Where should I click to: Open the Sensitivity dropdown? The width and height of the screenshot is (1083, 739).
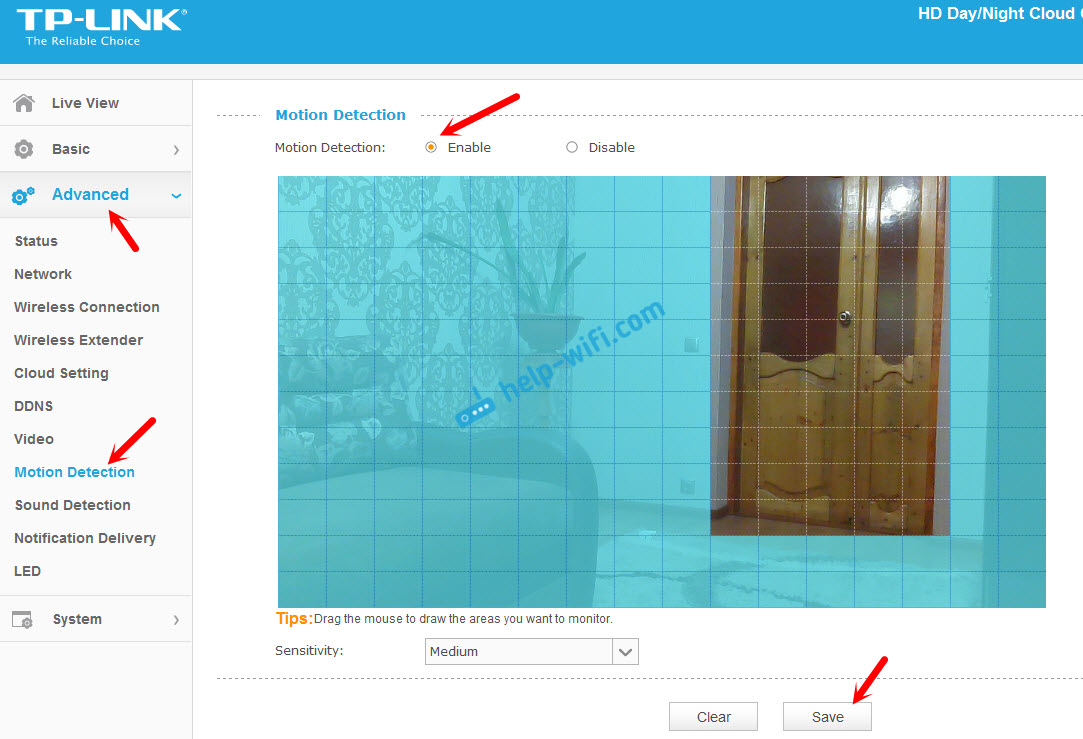pyautogui.click(x=626, y=652)
